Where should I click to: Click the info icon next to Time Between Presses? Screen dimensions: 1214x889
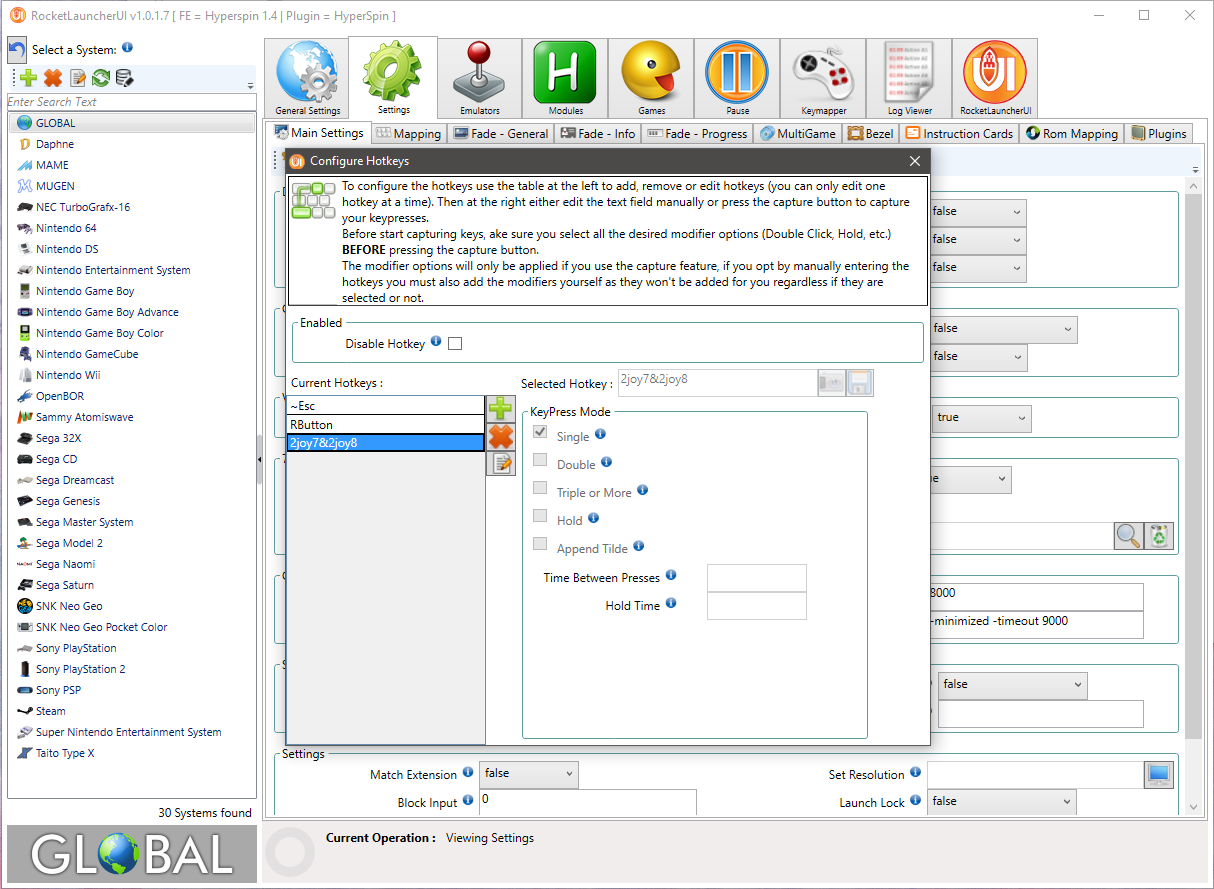coord(671,575)
